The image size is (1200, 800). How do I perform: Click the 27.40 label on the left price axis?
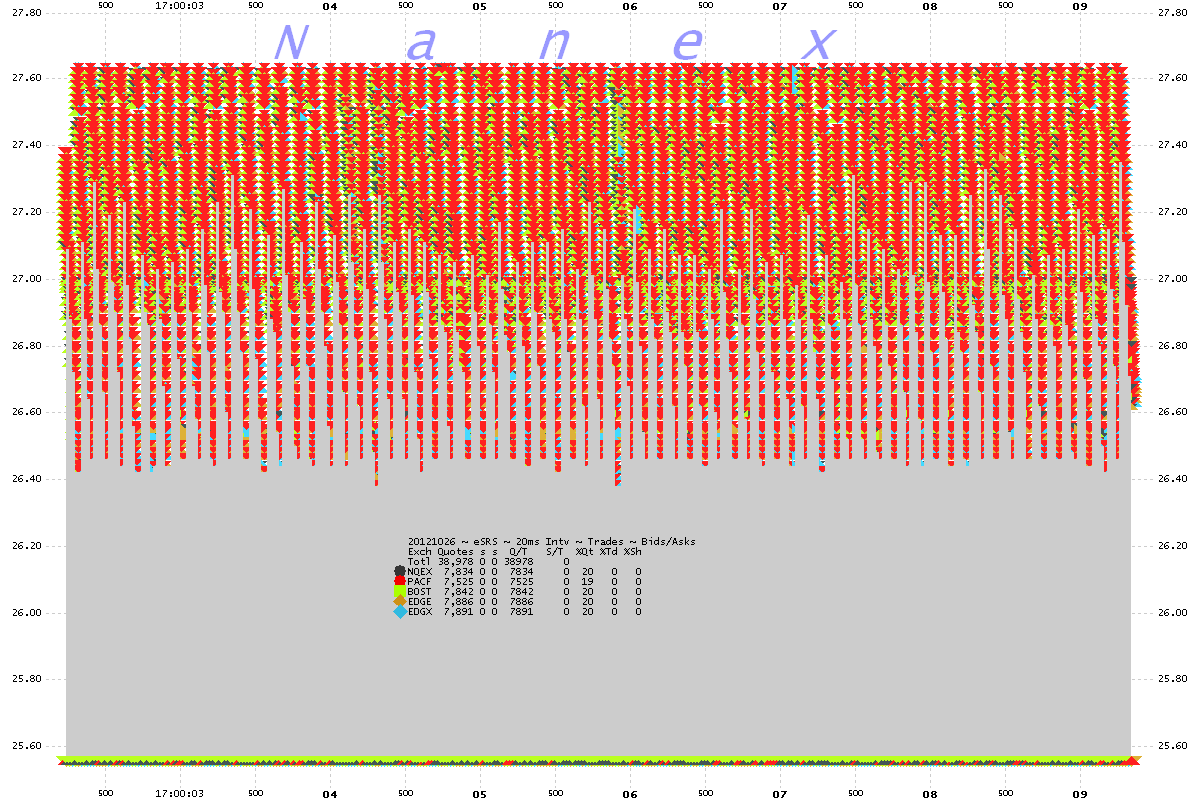[x=26, y=146]
